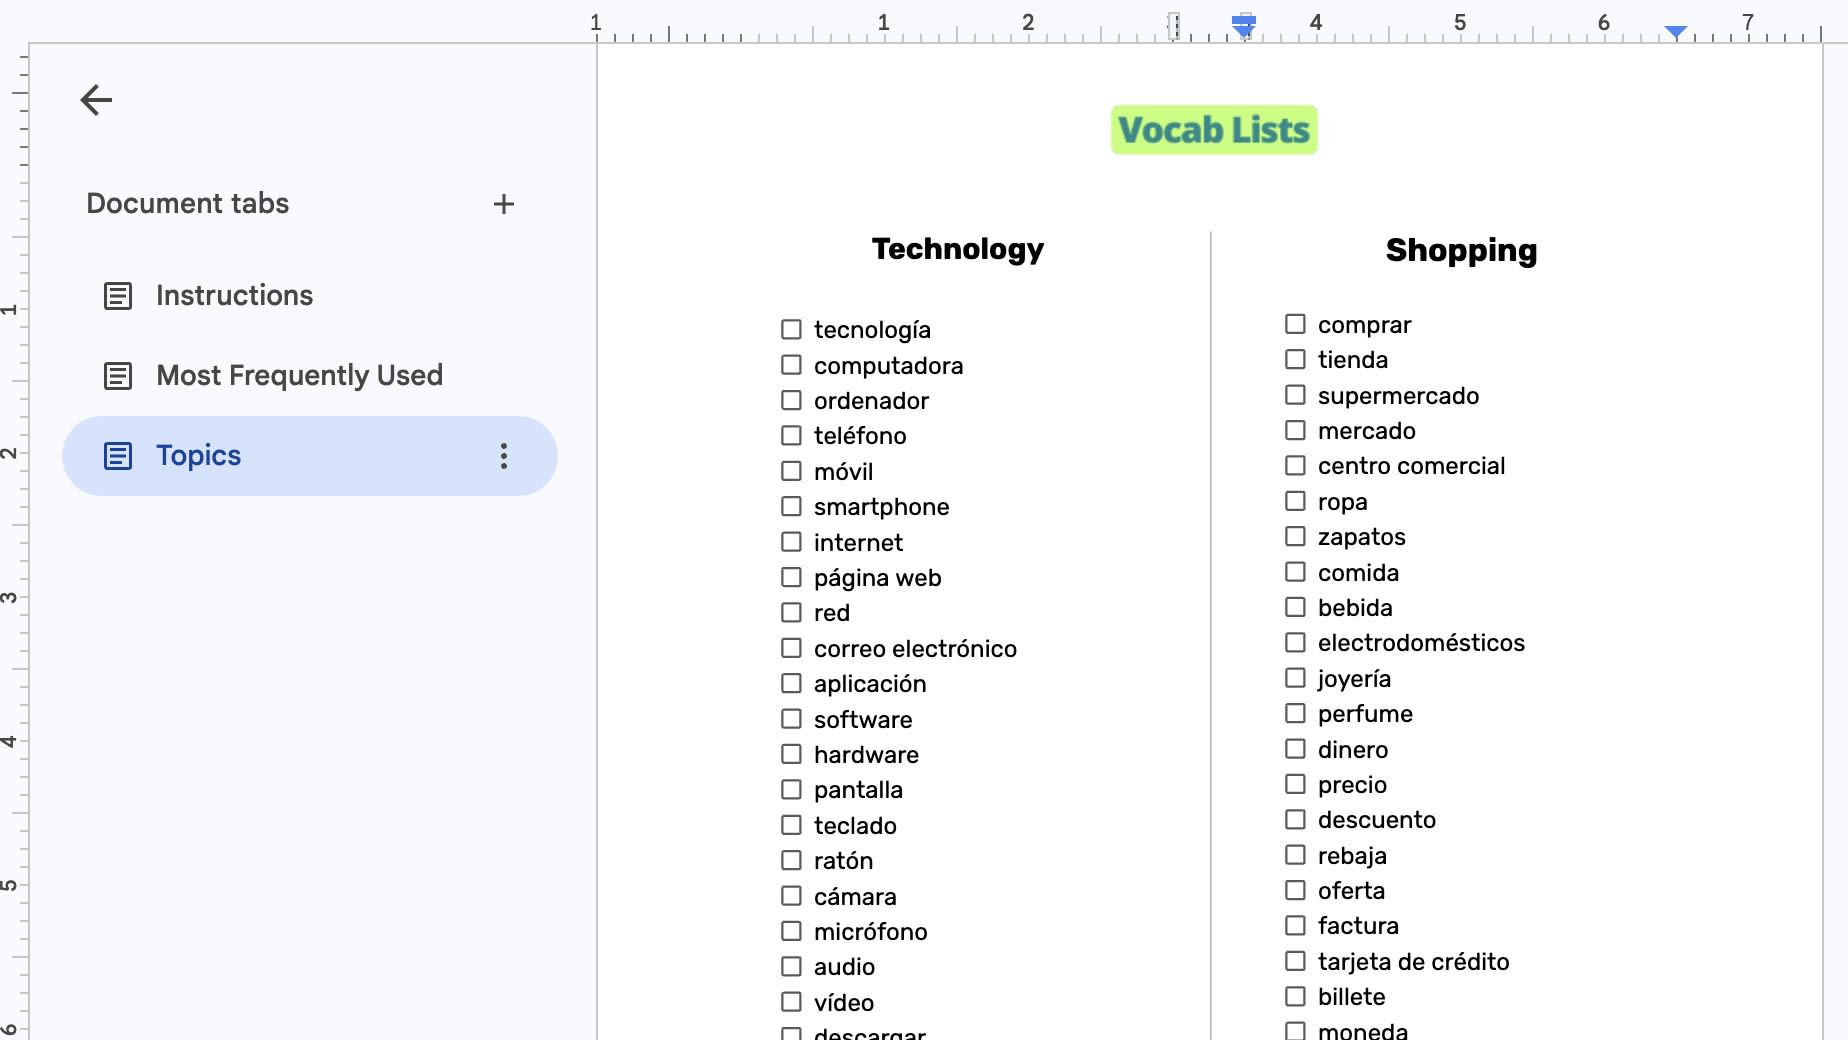Check the tarjeta de crédito checkbox
1848x1040 pixels.
pos(1295,961)
